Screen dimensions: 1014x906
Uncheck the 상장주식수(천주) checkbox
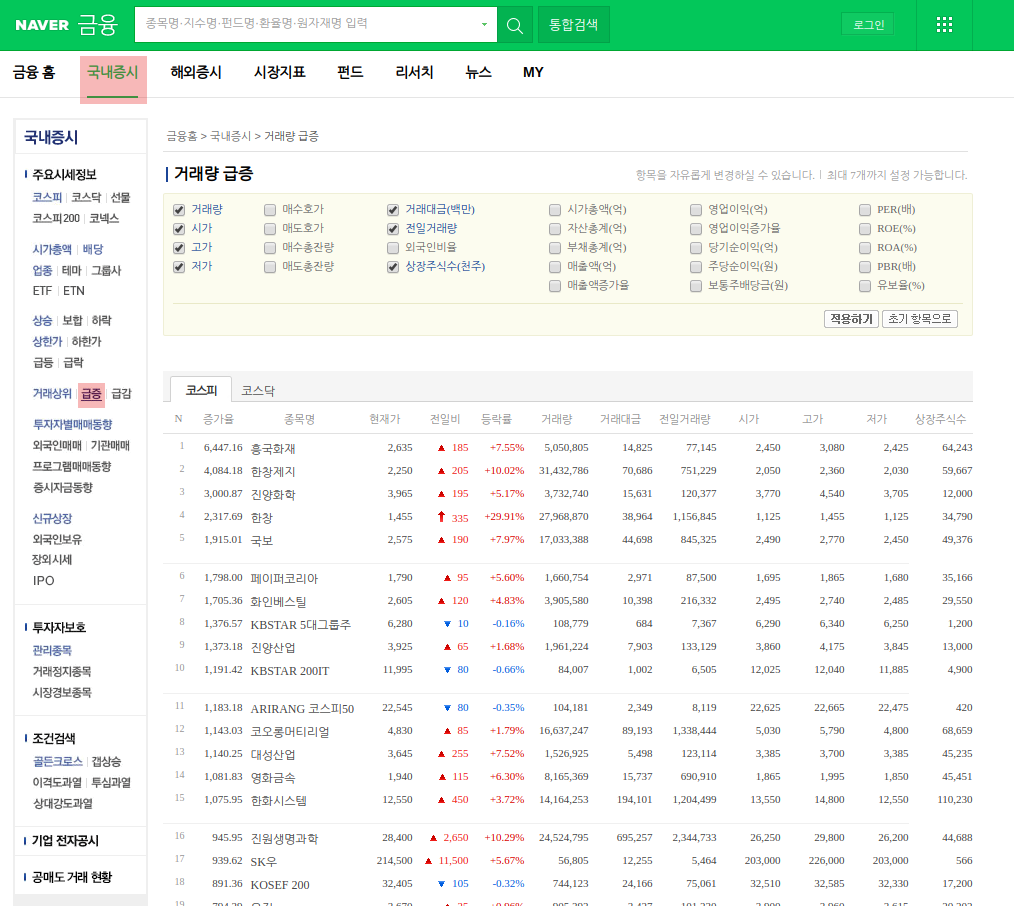point(393,267)
